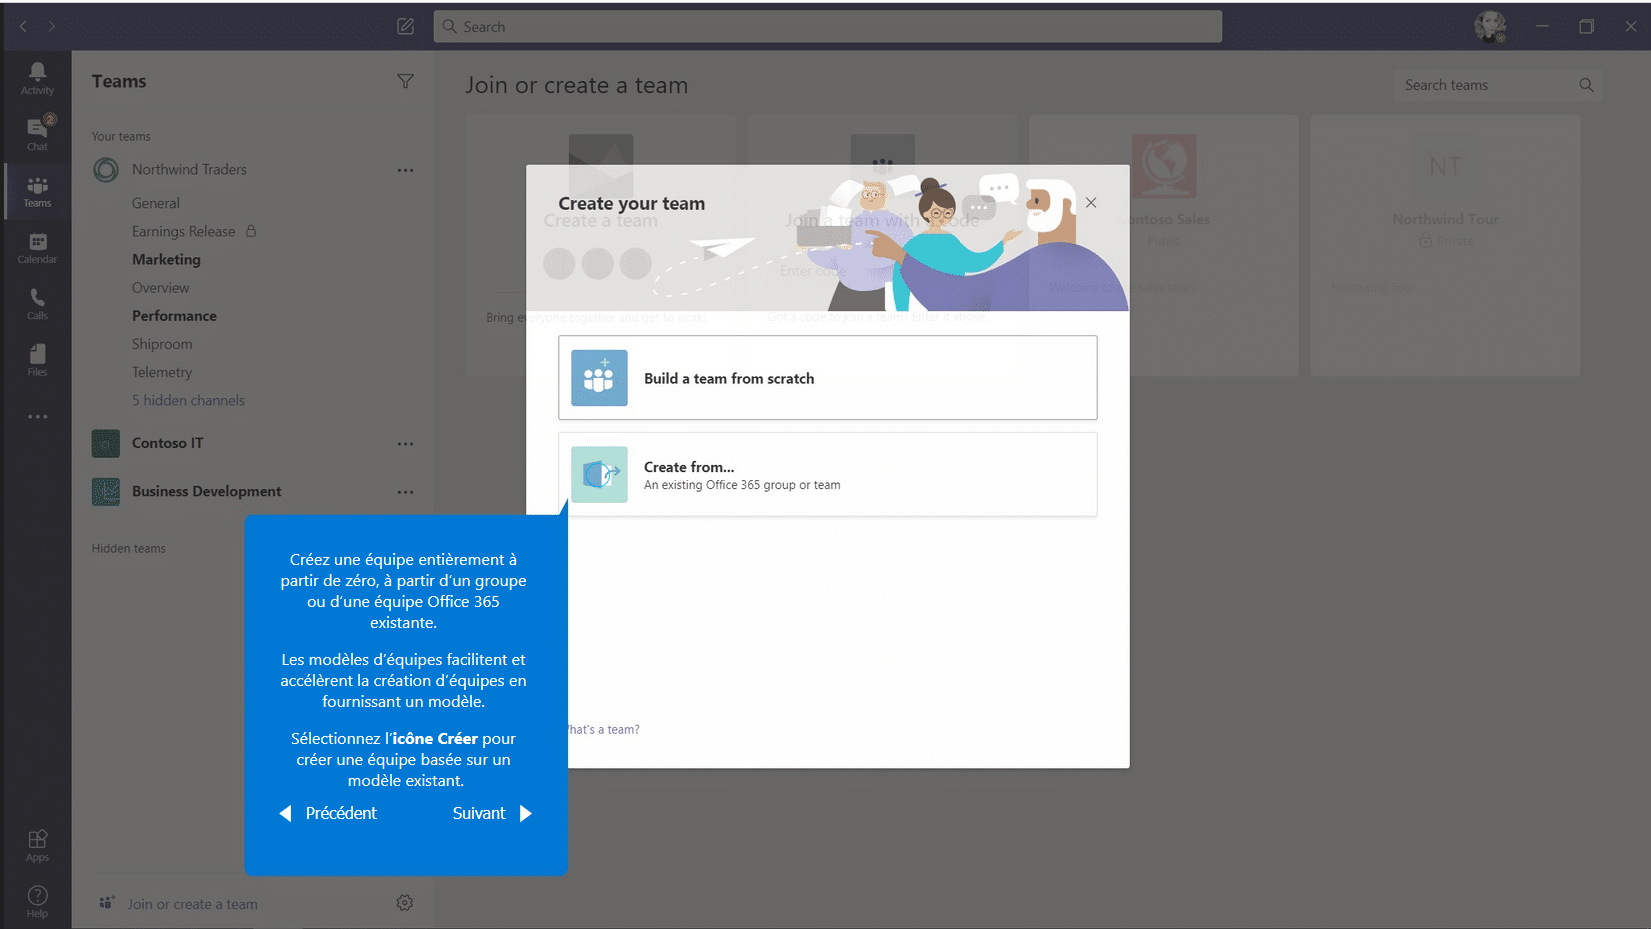The width and height of the screenshot is (1651, 929).
Task: Click Suivant to go to next step
Action: pyautogui.click(x=492, y=813)
